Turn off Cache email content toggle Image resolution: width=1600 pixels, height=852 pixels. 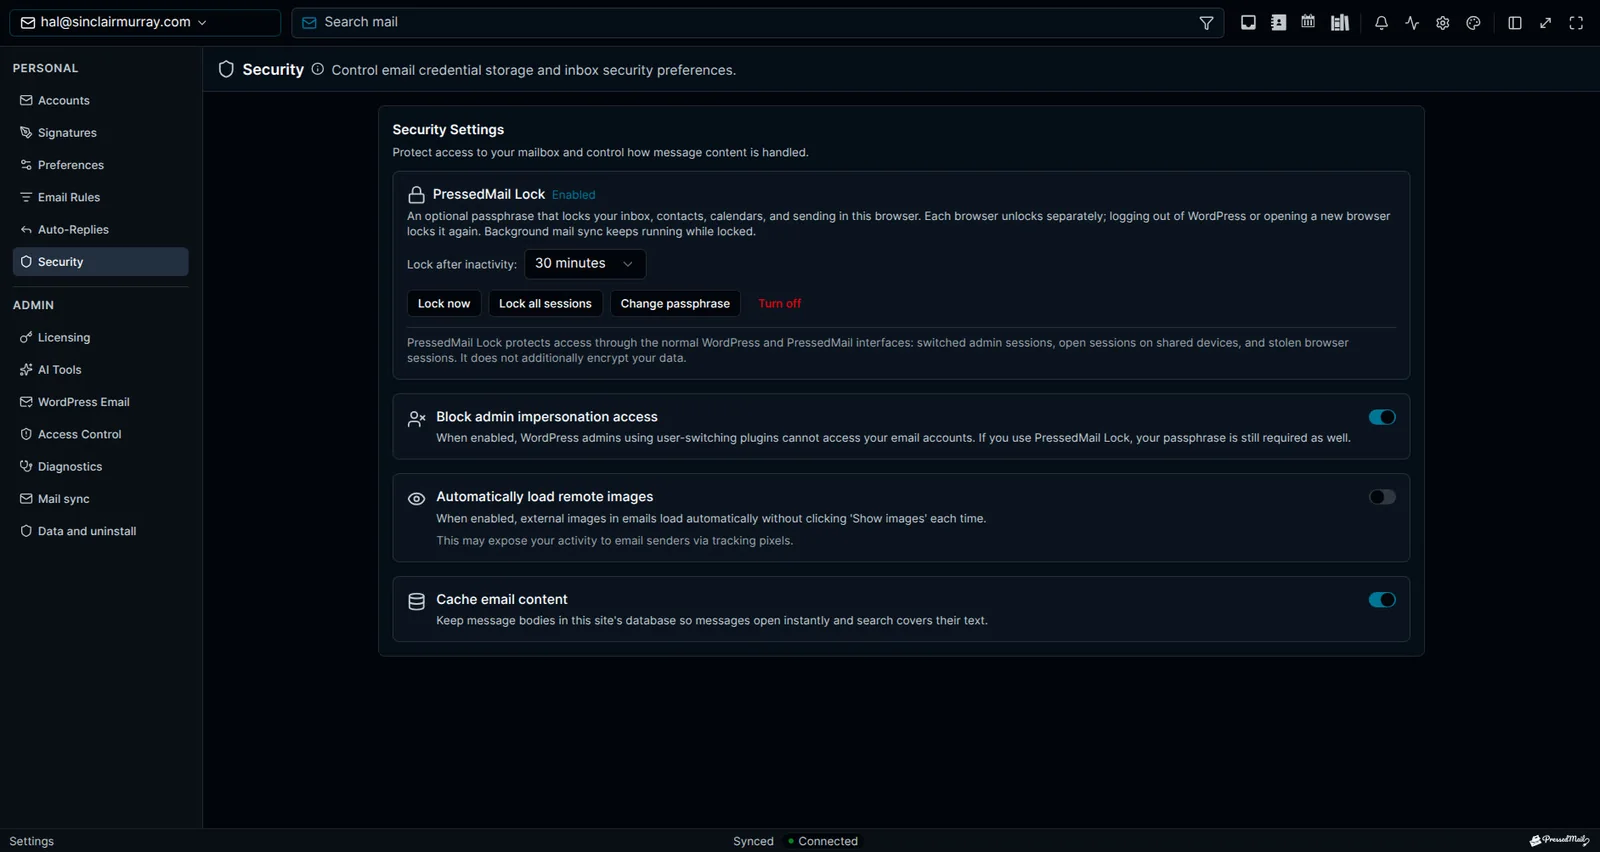coord(1382,600)
